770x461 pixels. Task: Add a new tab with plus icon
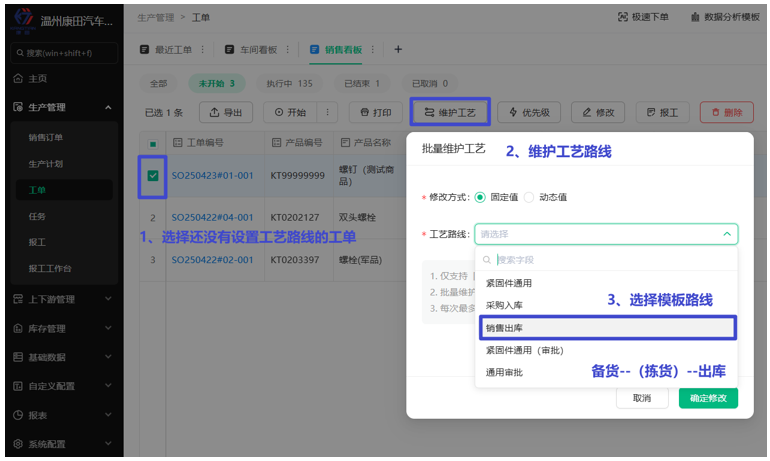pyautogui.click(x=397, y=49)
